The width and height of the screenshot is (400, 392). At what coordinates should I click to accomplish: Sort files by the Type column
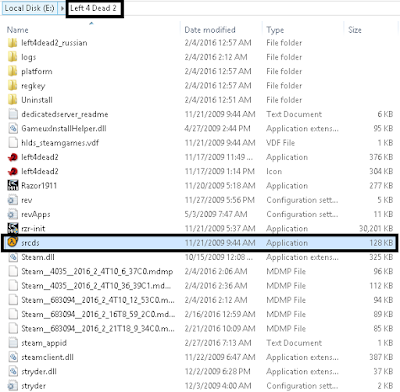pos(275,30)
